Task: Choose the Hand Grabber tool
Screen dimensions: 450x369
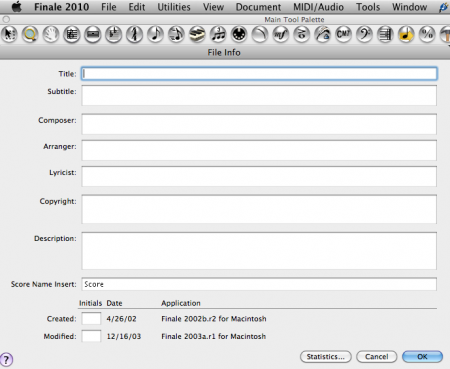Action: point(51,34)
